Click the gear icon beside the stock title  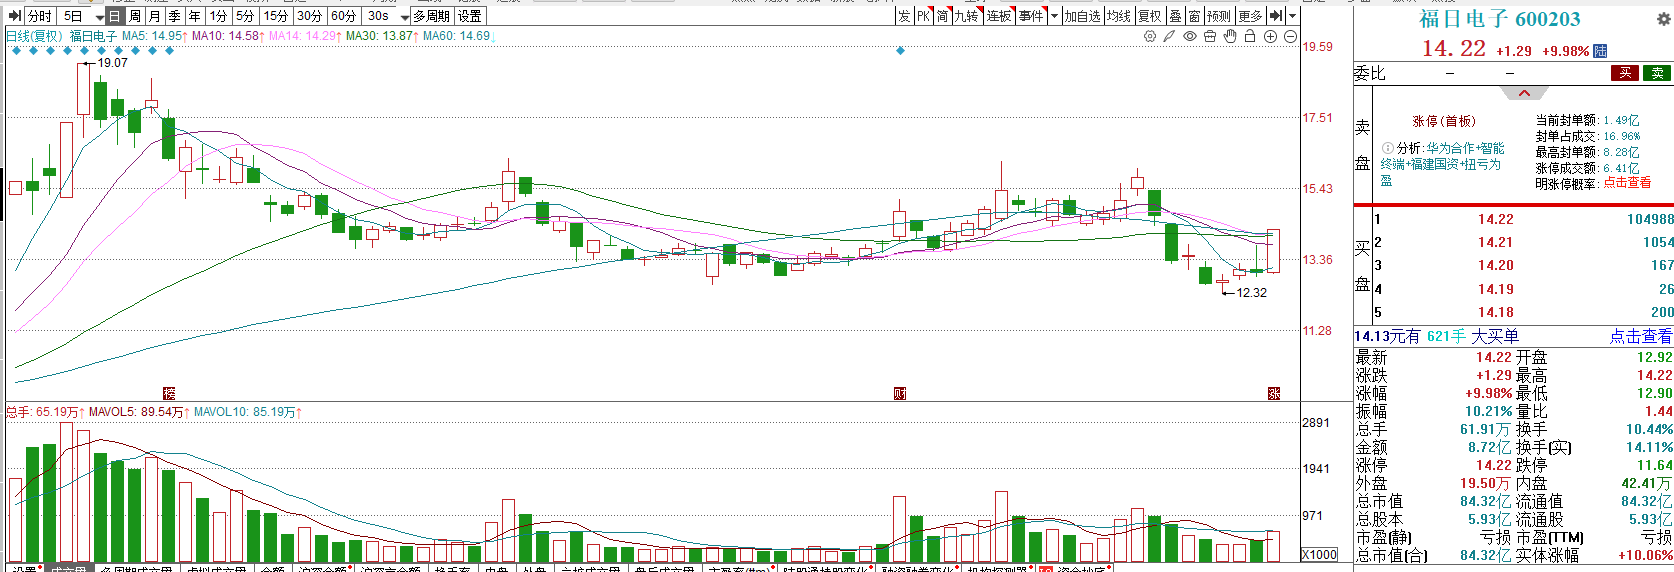point(1664,19)
